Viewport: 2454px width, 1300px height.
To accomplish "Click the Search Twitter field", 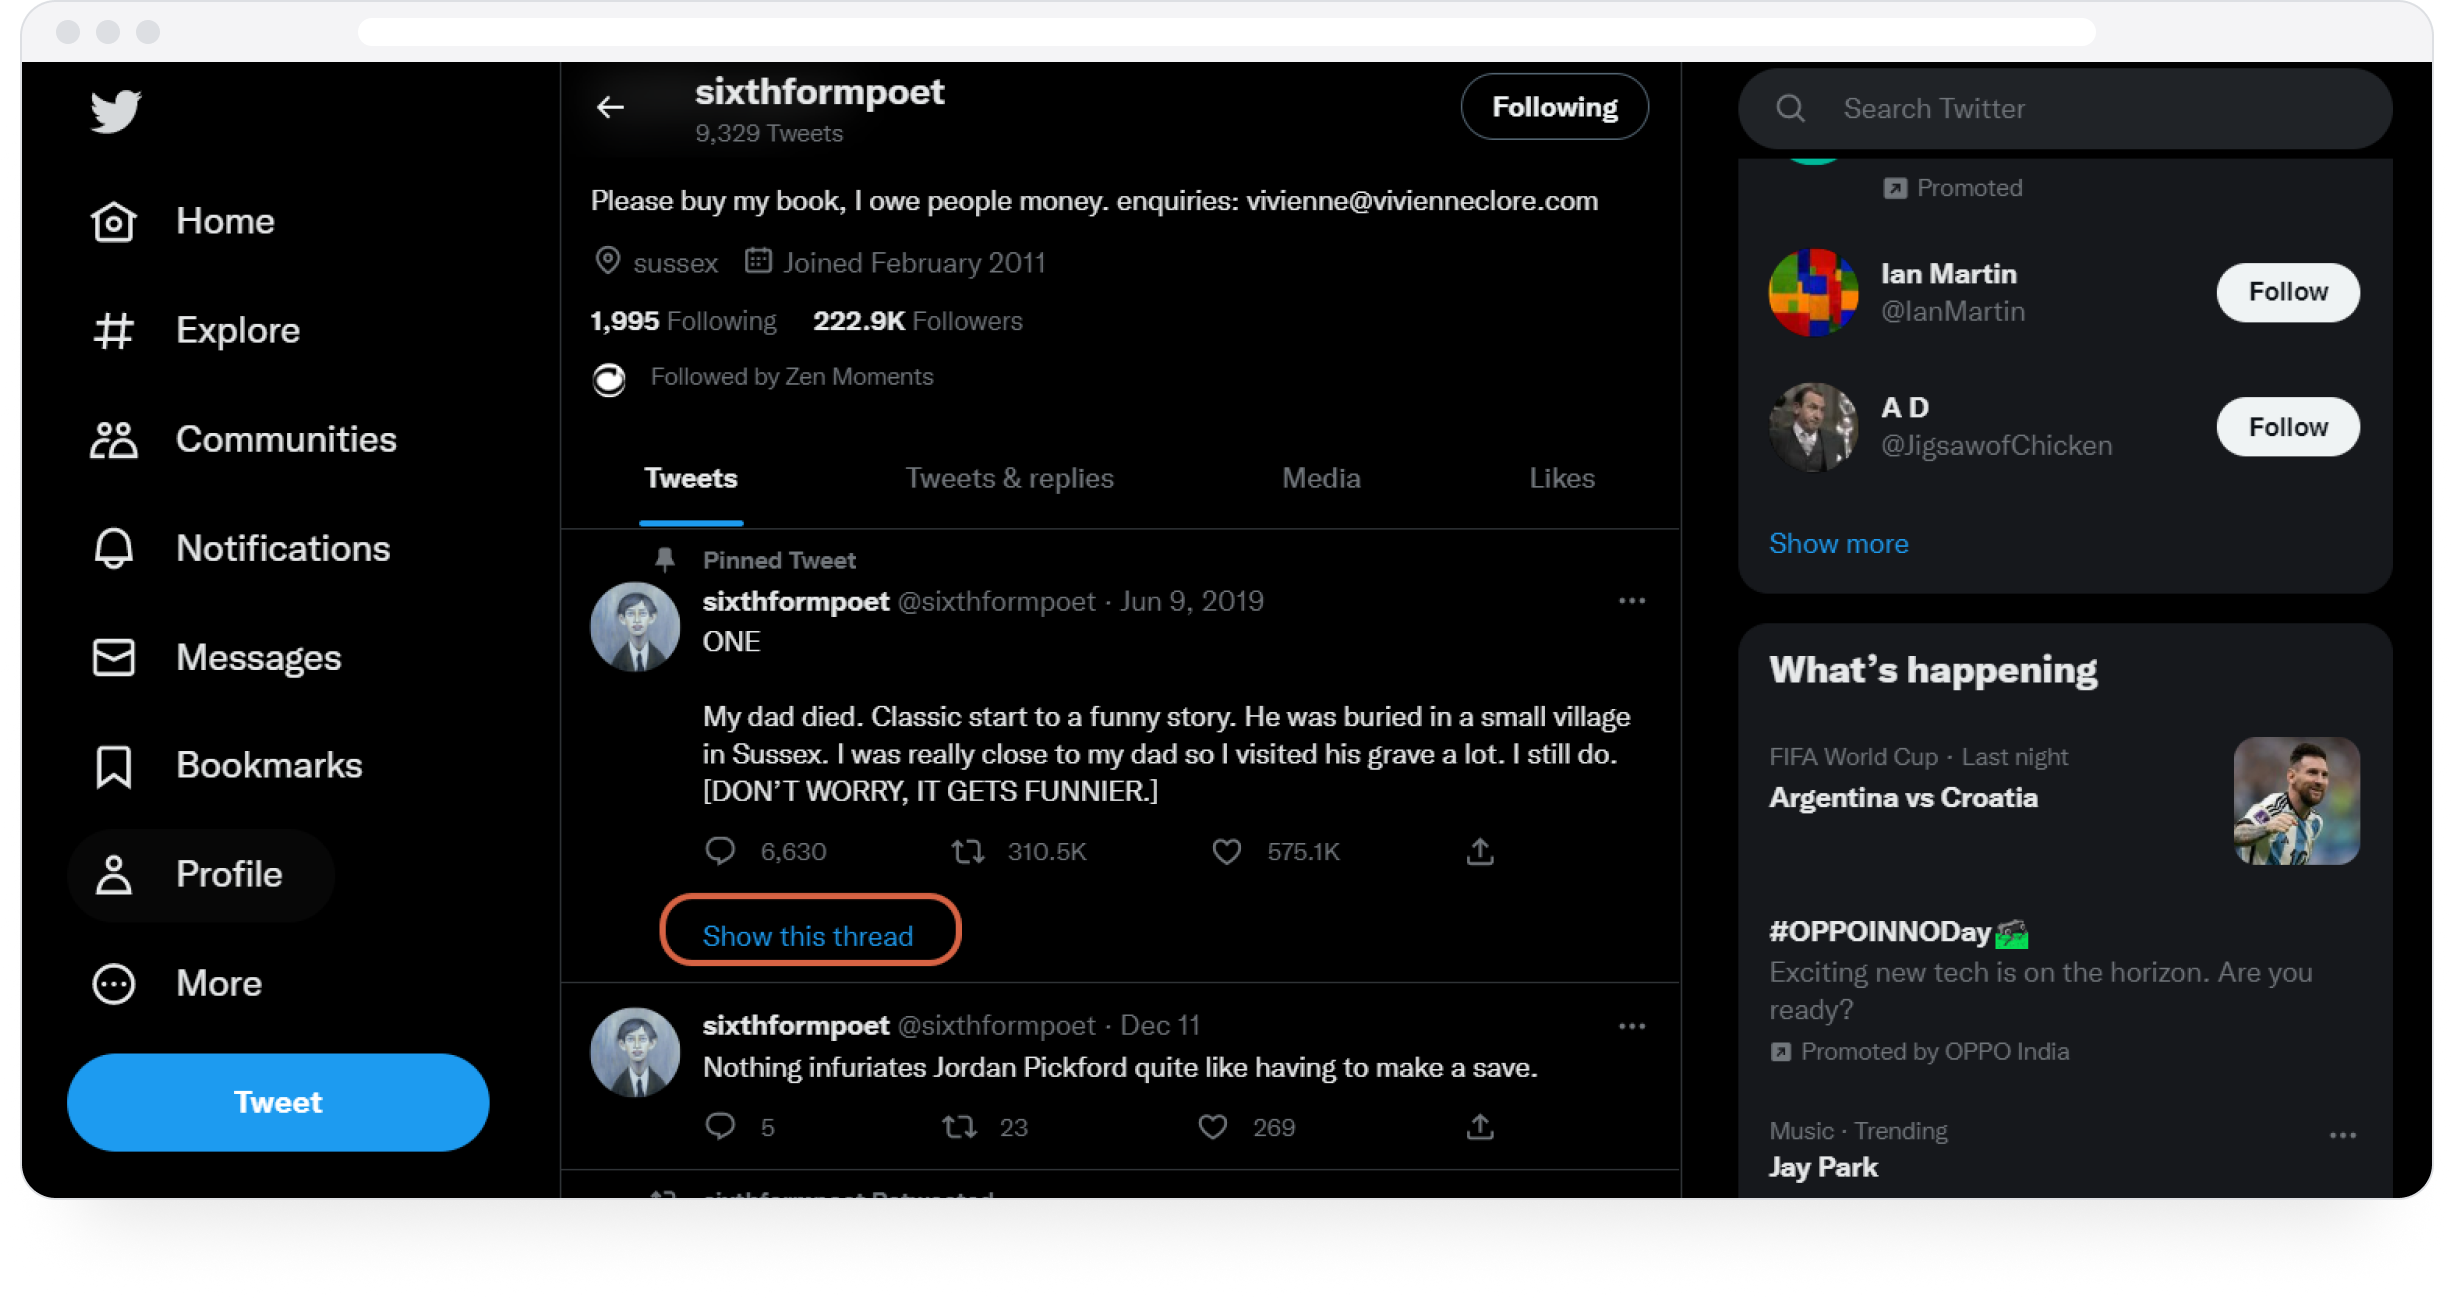I will 2065,108.
